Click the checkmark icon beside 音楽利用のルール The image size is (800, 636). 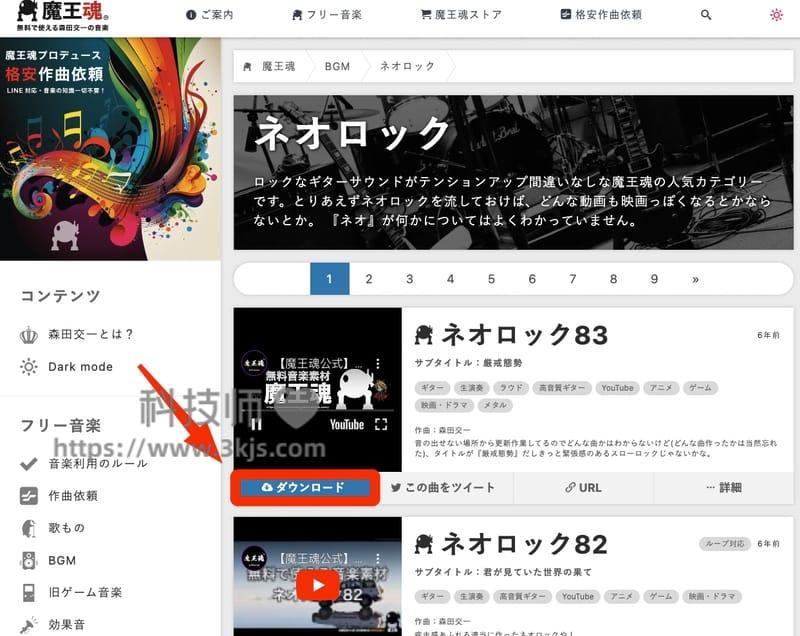(x=29, y=463)
